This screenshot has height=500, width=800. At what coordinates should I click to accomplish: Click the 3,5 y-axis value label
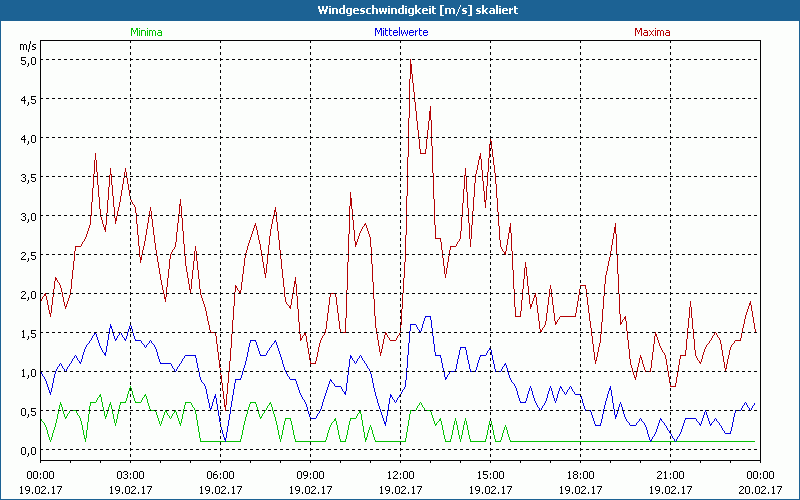point(28,177)
